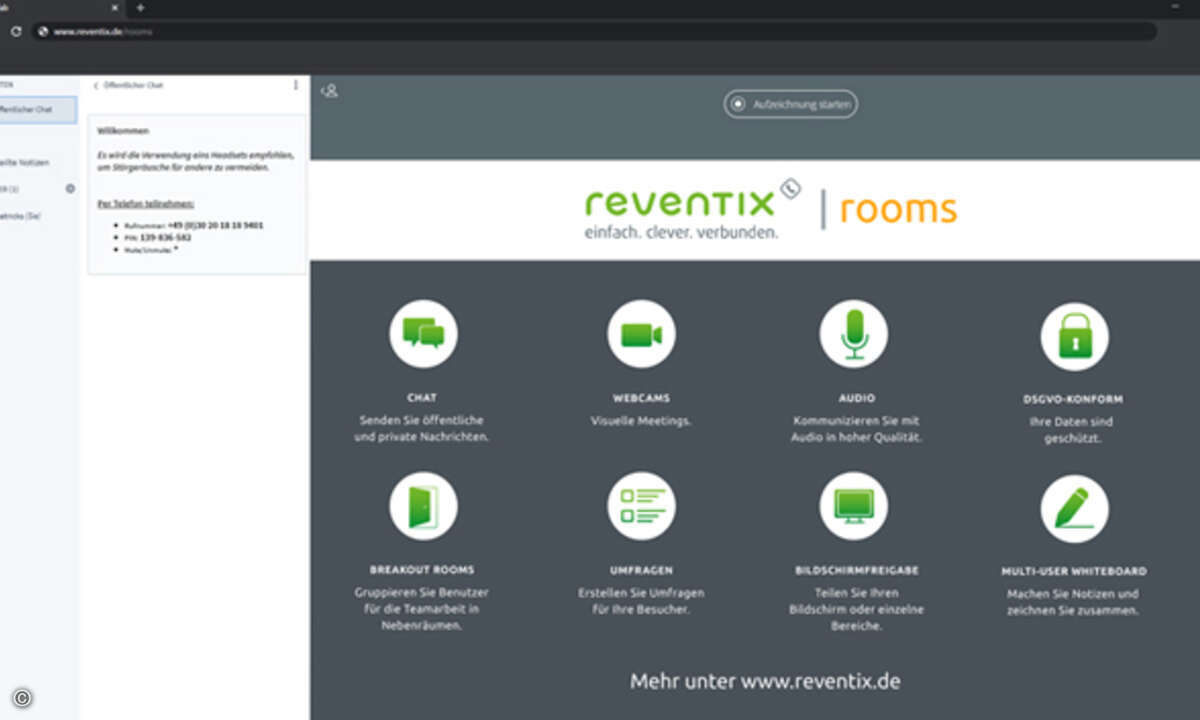
Task: Click the MULTI-USER WHITEBOARD heading
Action: pyautogui.click(x=1074, y=572)
